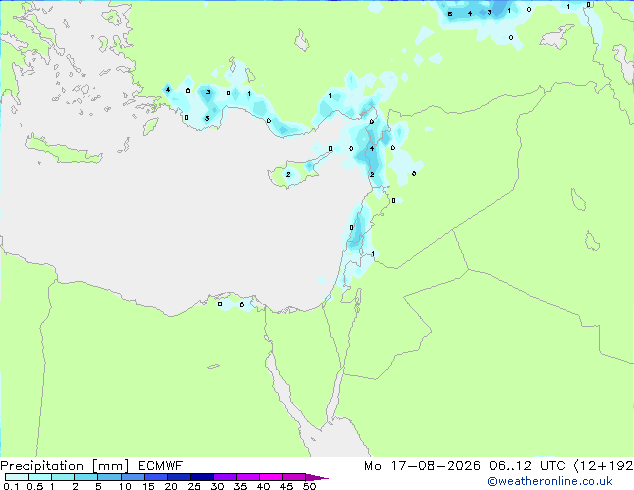
Task: Click the "ECMWF" model label
Action: click(160, 466)
